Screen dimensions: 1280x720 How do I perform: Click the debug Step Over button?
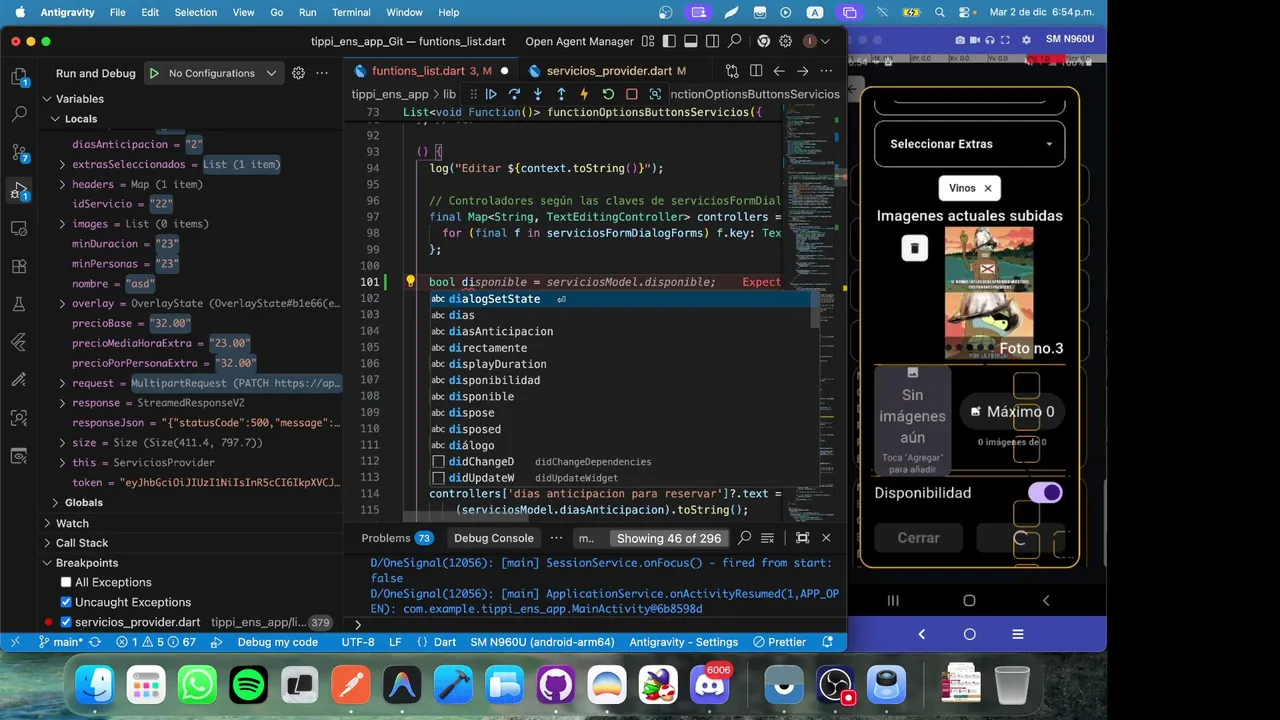tap(514, 94)
